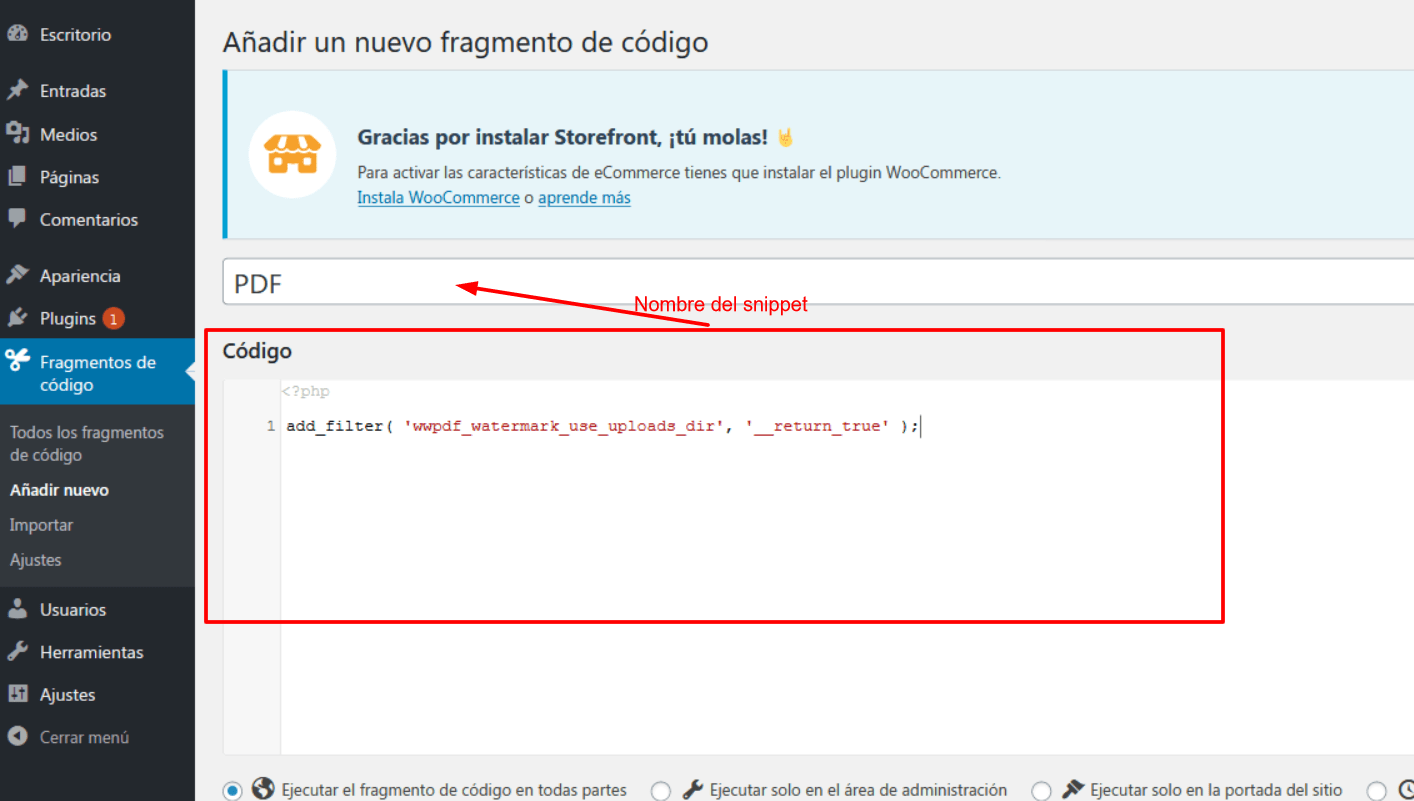Click the clock icon at right edge
Image resolution: width=1414 pixels, height=801 pixels.
[1405, 789]
